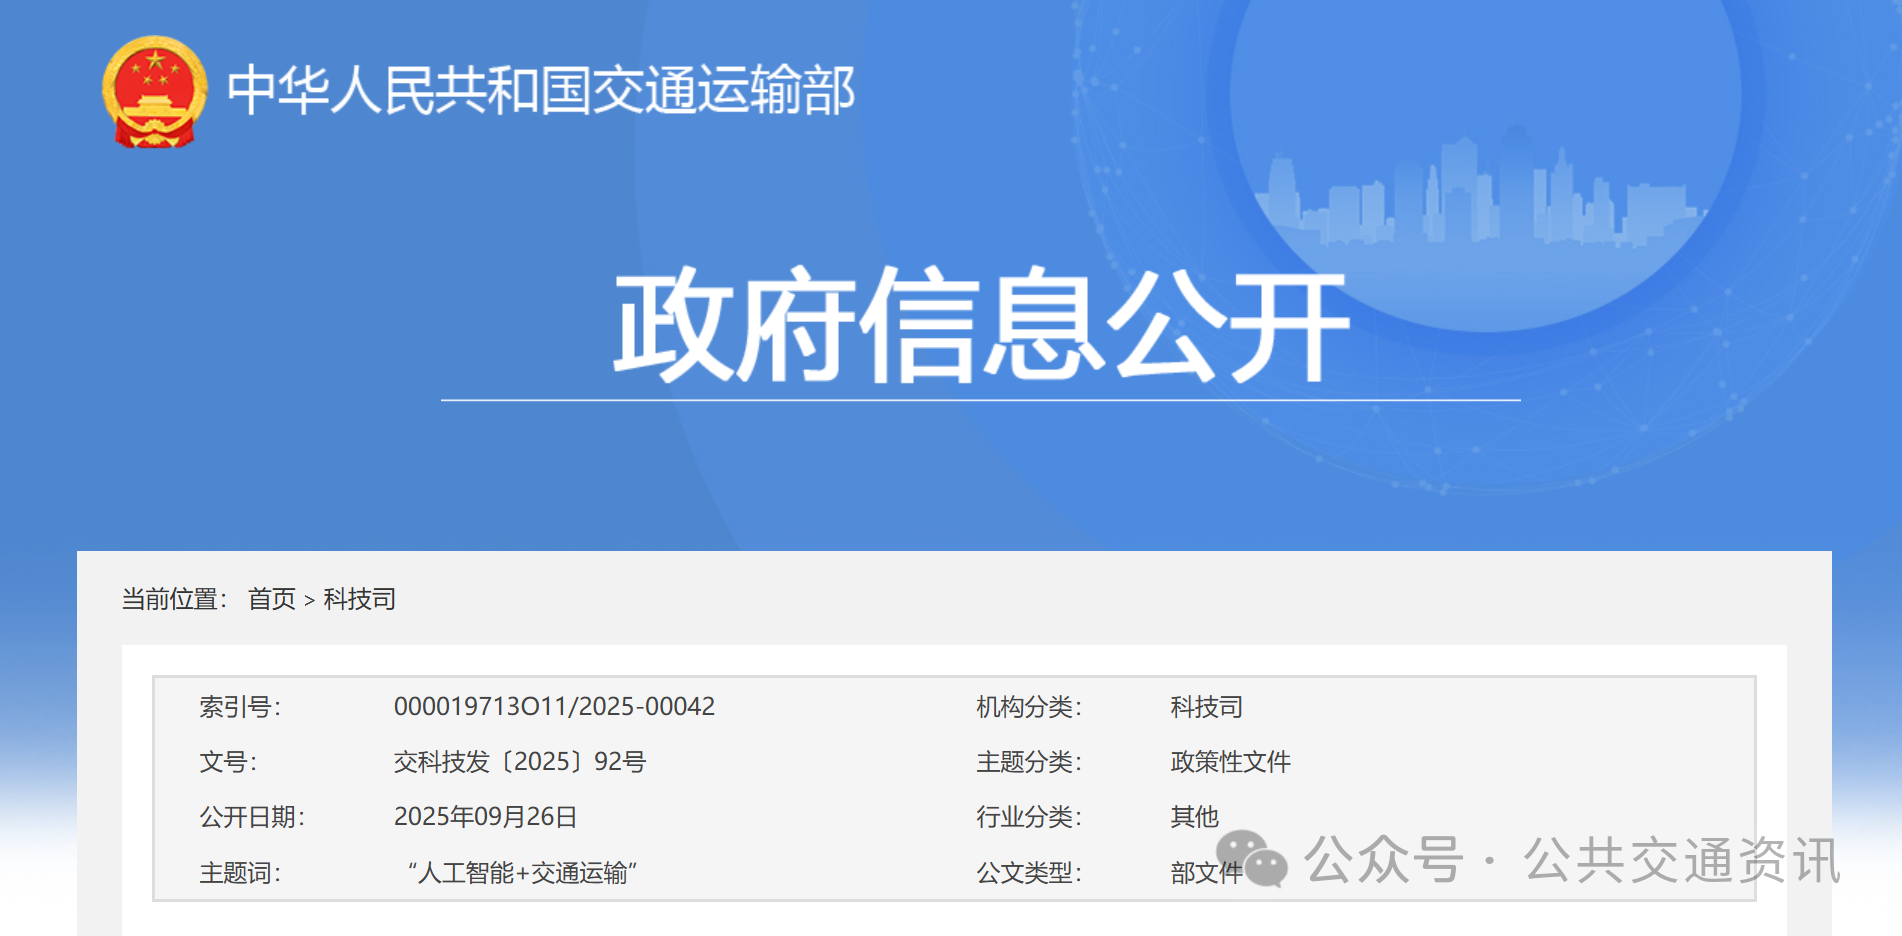Click the breadcrumb arrow after 首页
This screenshot has height=936, width=1902.
pyautogui.click(x=309, y=600)
